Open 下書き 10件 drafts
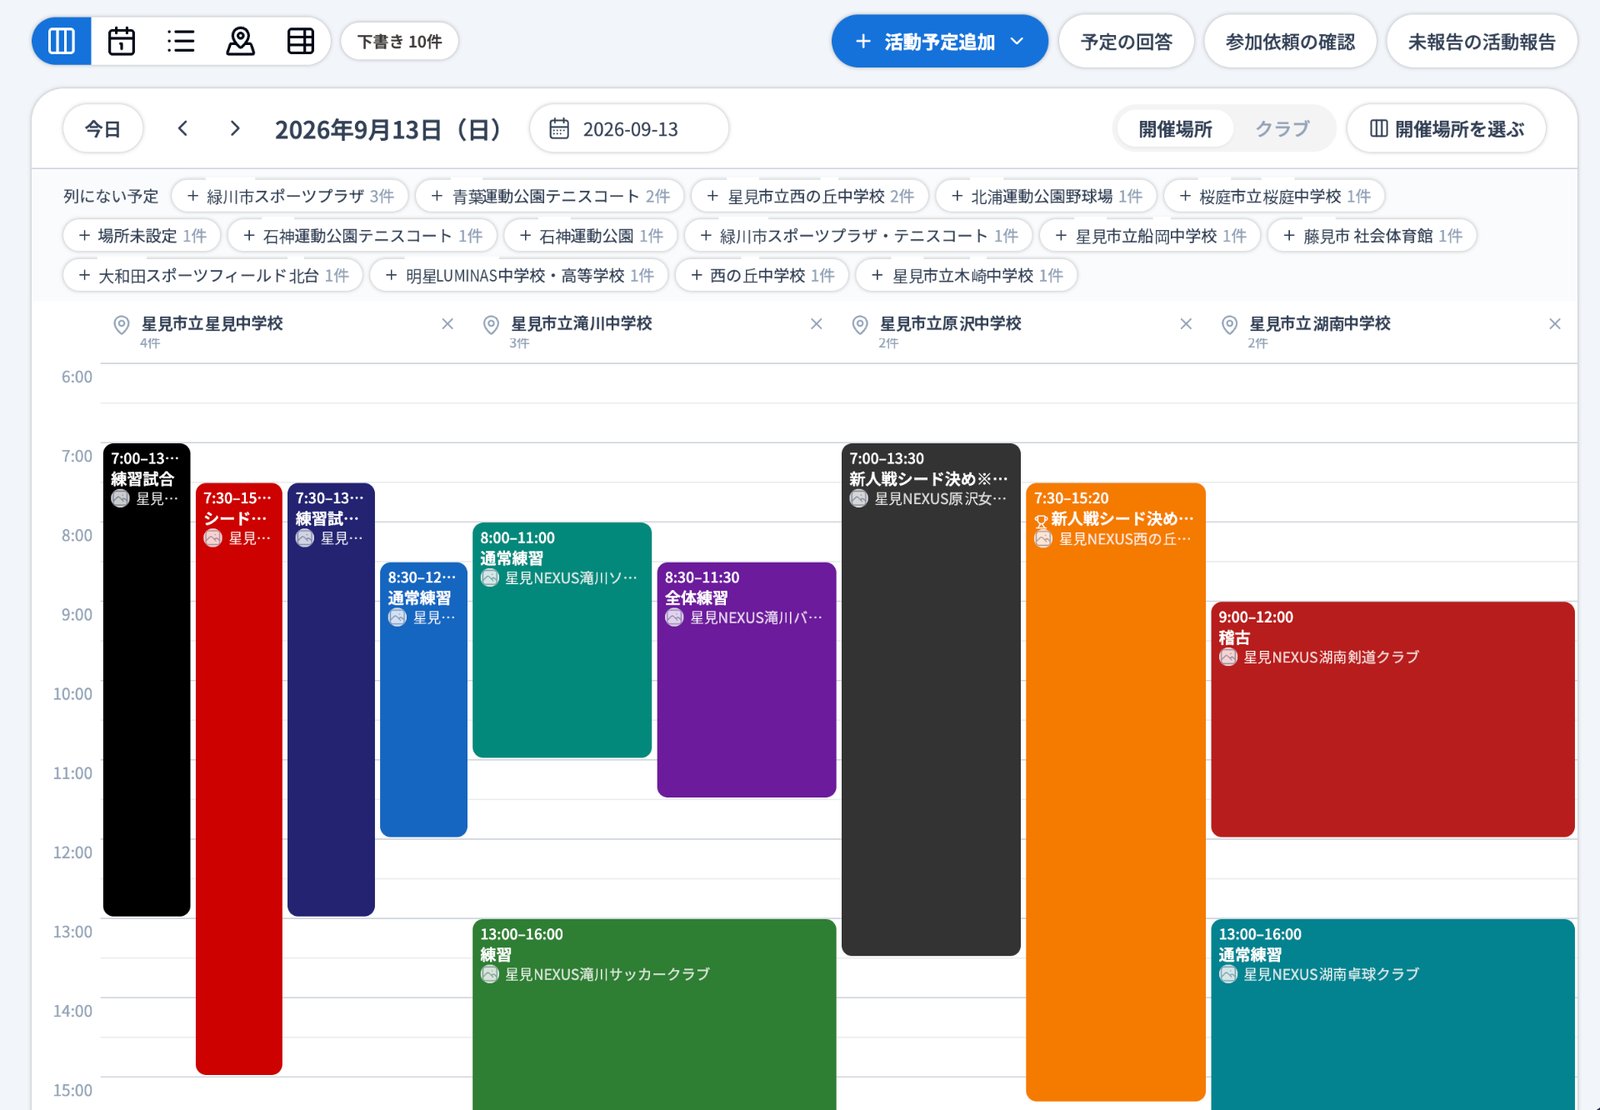 point(399,41)
